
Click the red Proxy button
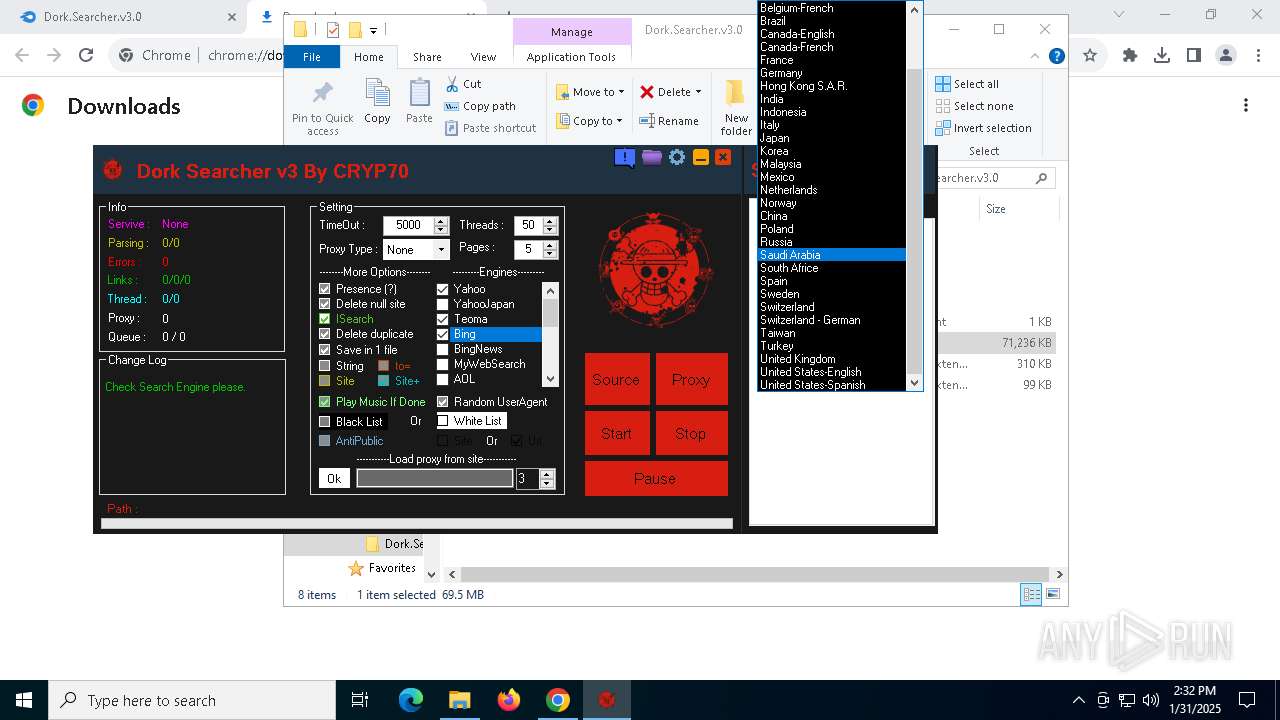click(x=691, y=380)
